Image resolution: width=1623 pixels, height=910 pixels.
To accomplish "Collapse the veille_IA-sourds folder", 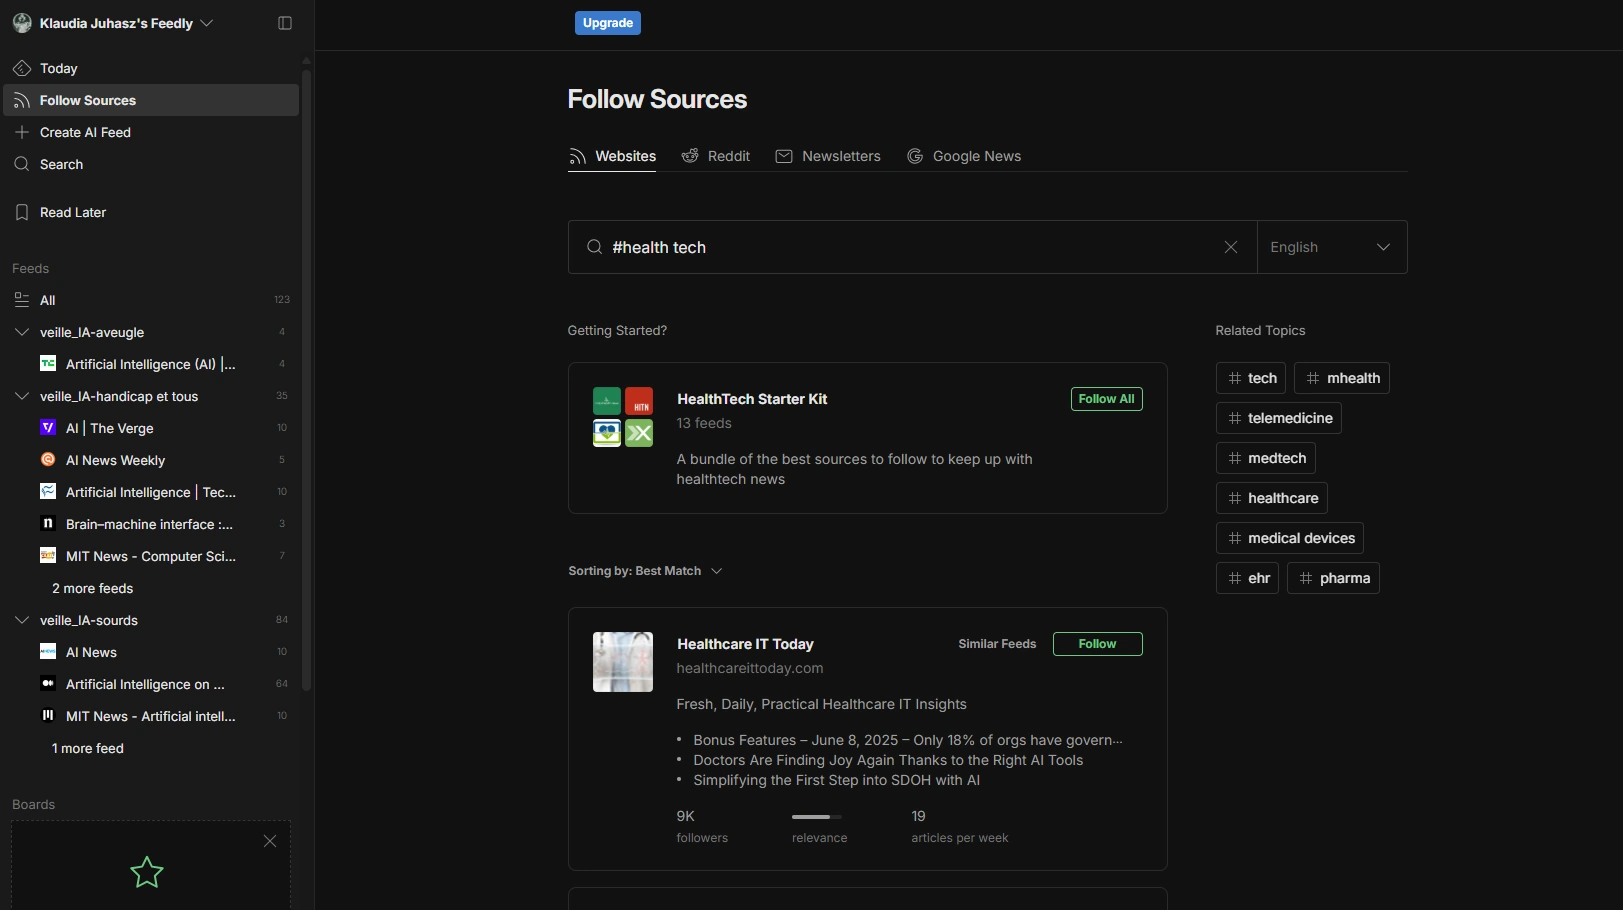I will coord(22,620).
